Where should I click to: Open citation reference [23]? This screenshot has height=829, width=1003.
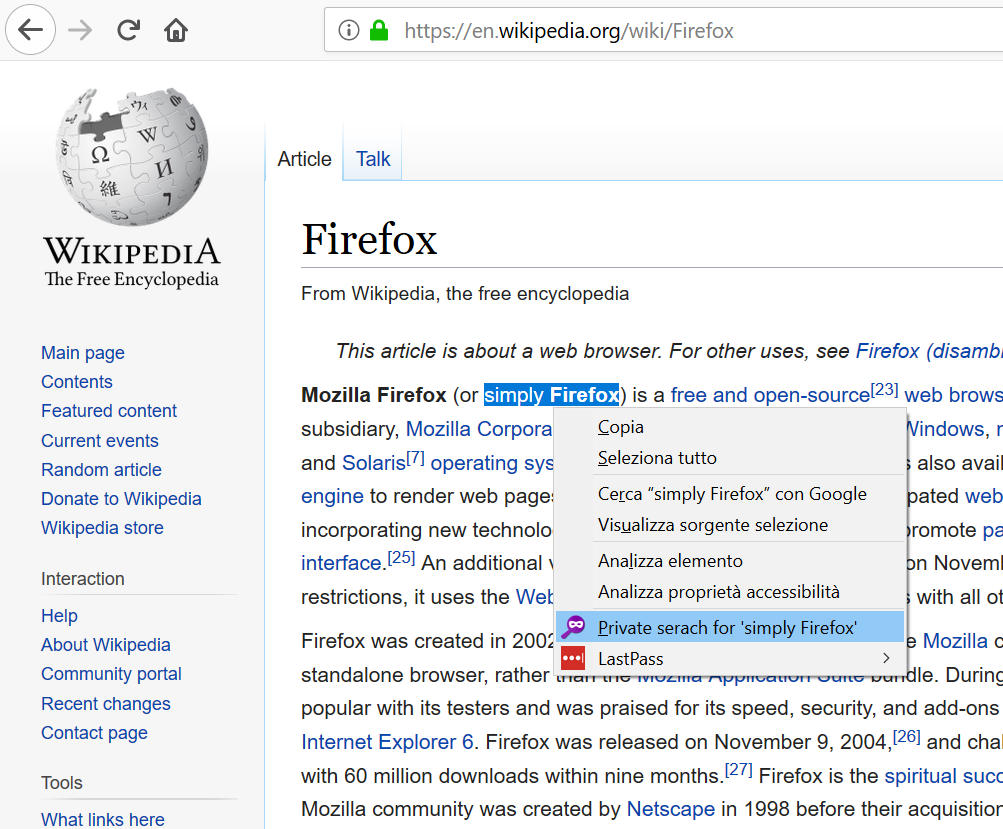(x=884, y=389)
